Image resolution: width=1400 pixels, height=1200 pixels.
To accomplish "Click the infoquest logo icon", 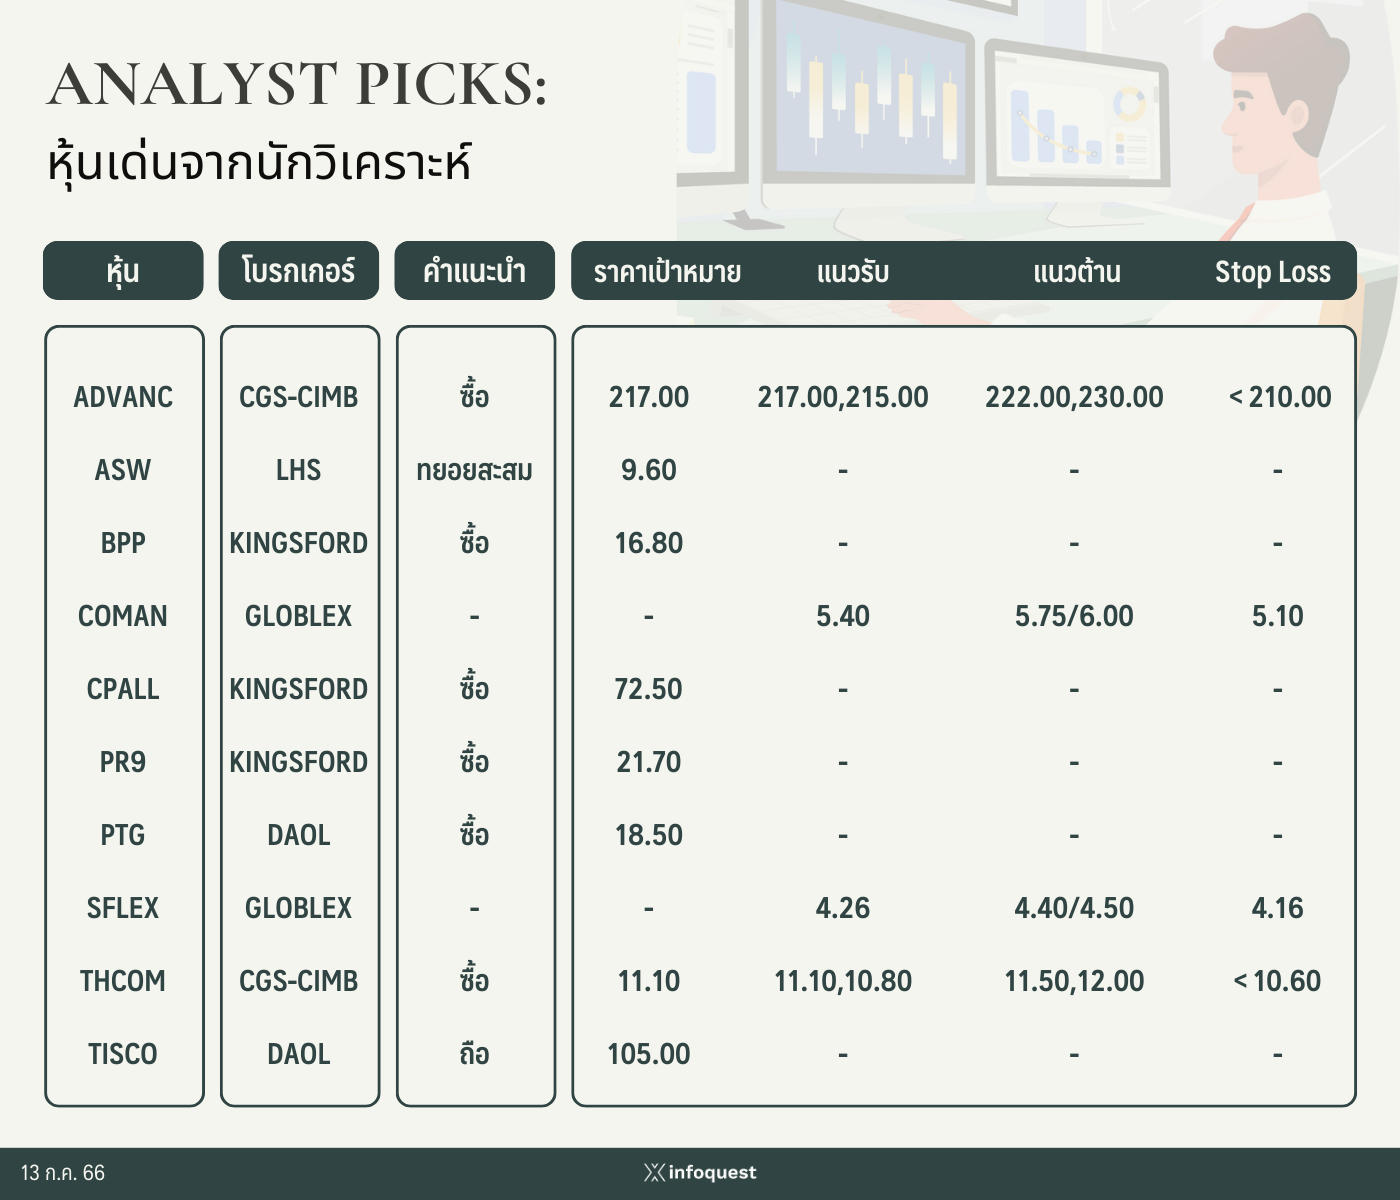I will click(x=654, y=1172).
